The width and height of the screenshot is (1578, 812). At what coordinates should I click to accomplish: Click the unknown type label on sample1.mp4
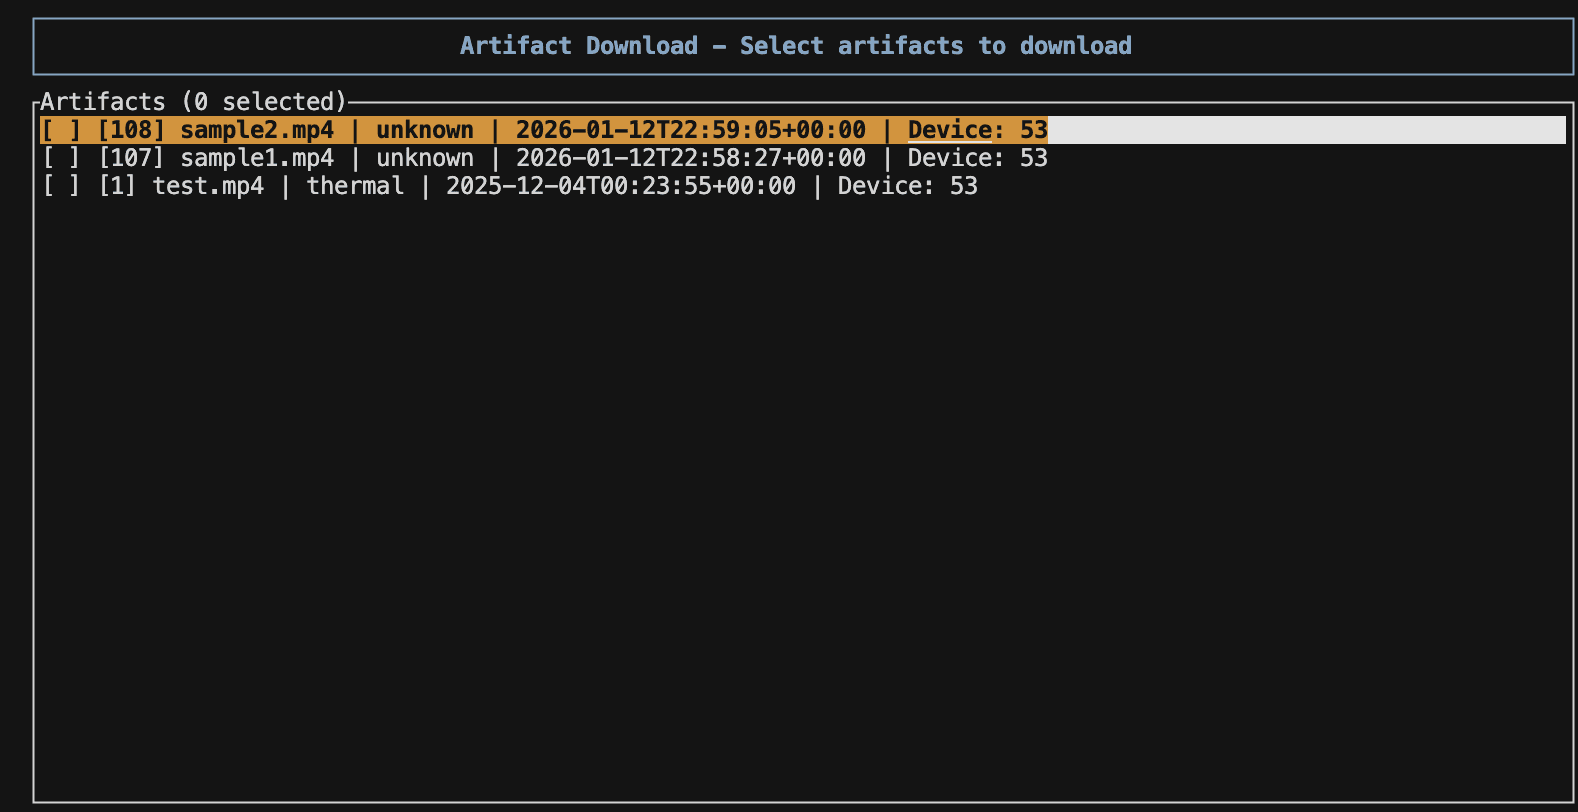pyautogui.click(x=426, y=157)
